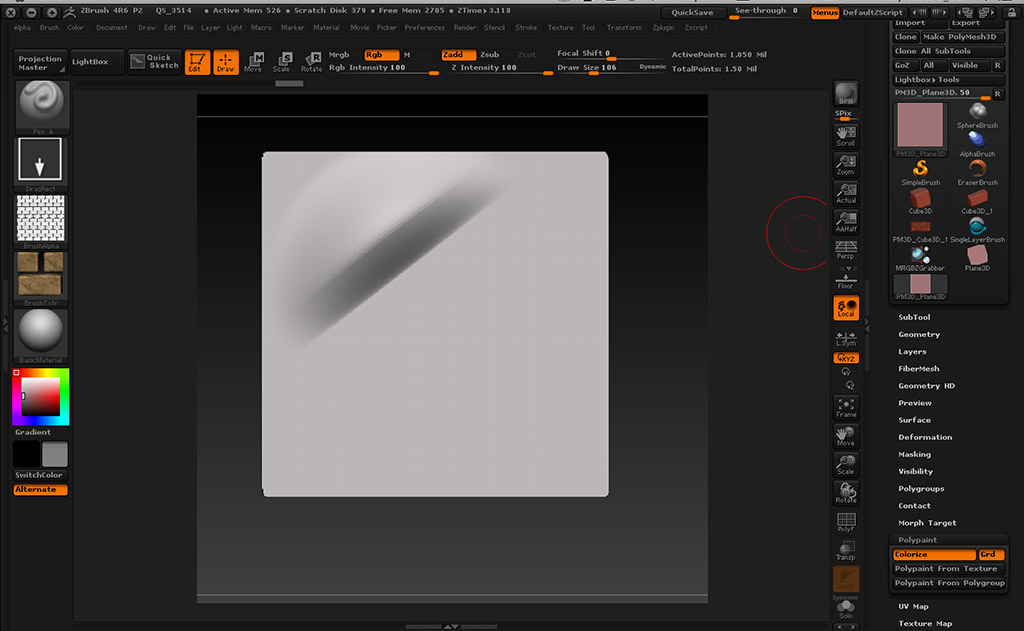This screenshot has height=631, width=1024.
Task: Toggle the Persp perspective mode
Action: tap(846, 249)
